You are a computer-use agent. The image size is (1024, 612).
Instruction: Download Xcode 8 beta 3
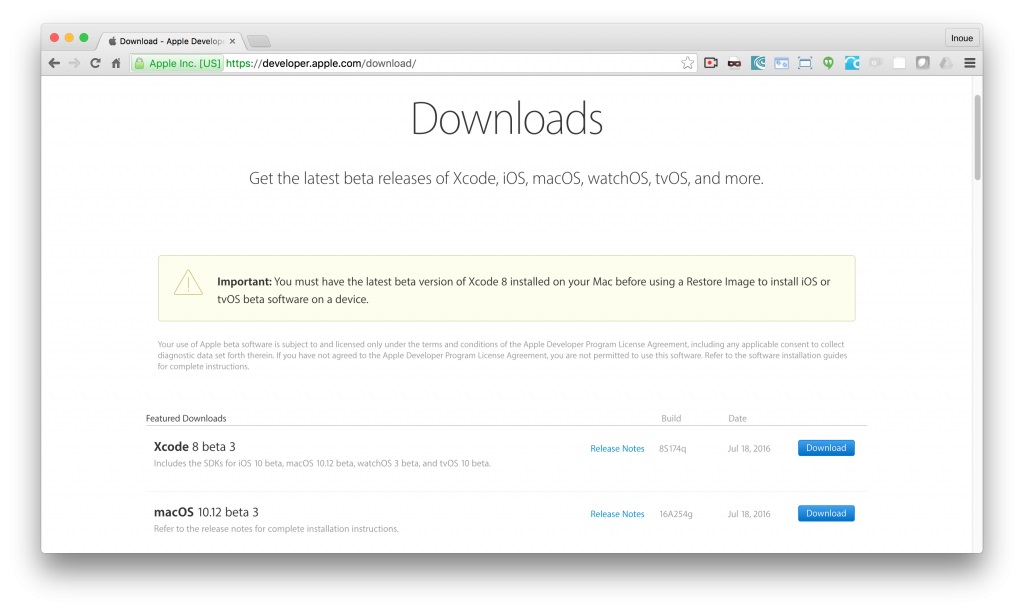pyautogui.click(x=825, y=448)
